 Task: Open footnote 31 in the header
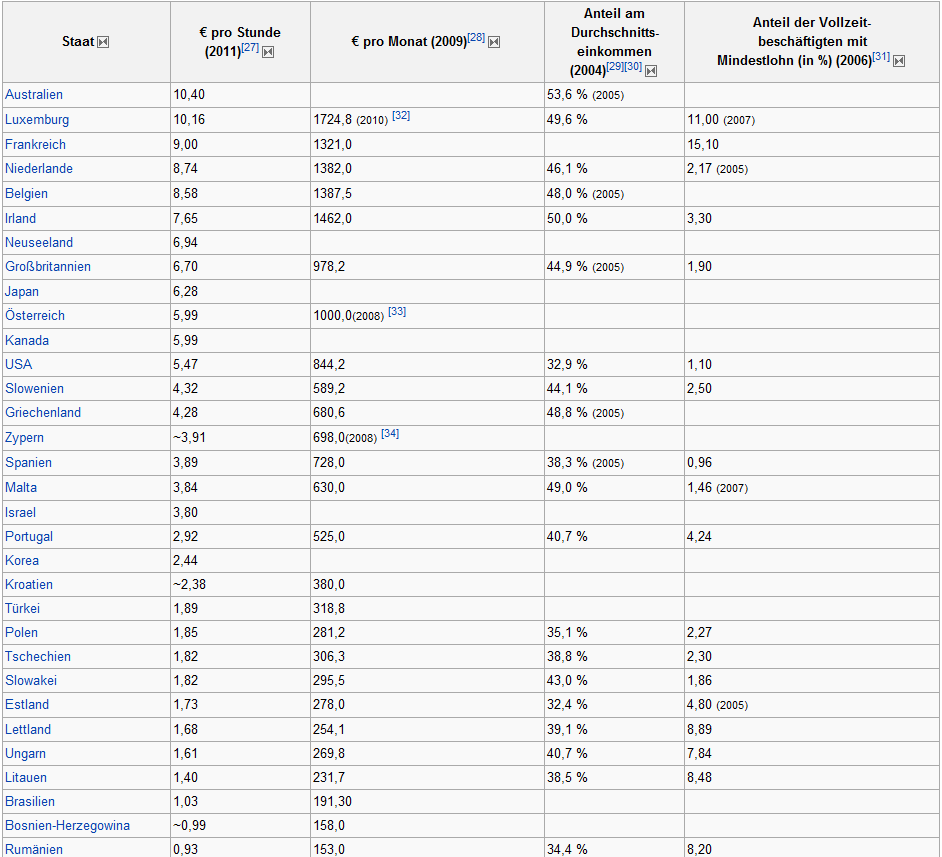(x=881, y=57)
